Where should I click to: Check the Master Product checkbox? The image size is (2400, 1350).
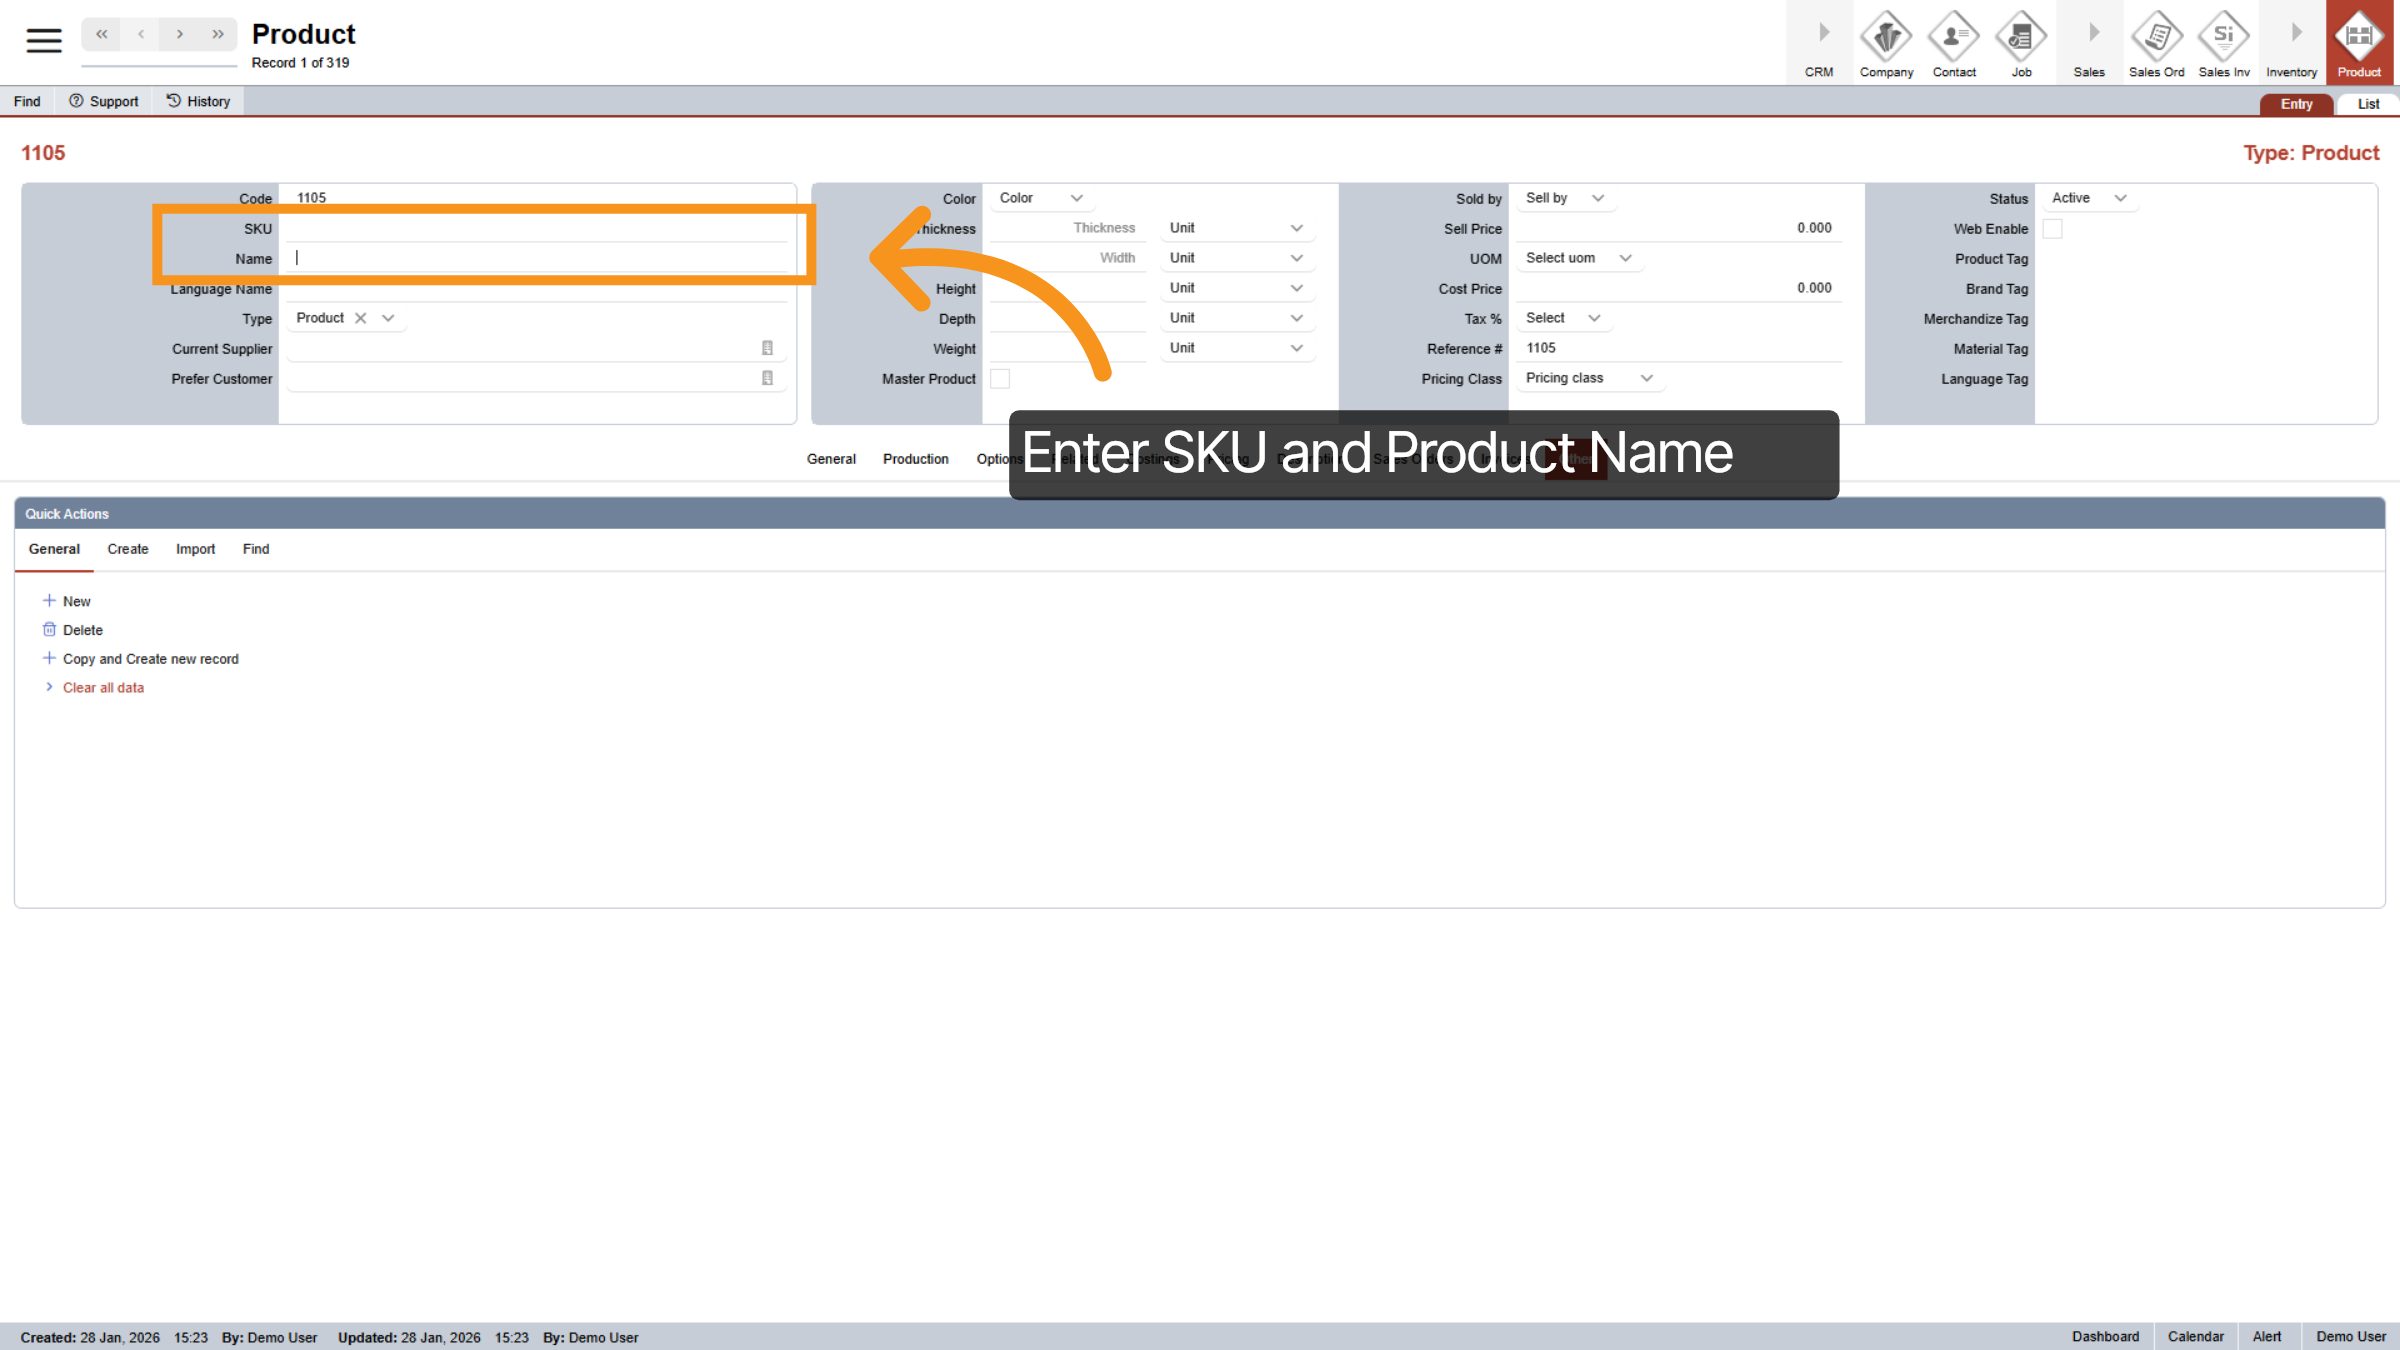(1001, 378)
